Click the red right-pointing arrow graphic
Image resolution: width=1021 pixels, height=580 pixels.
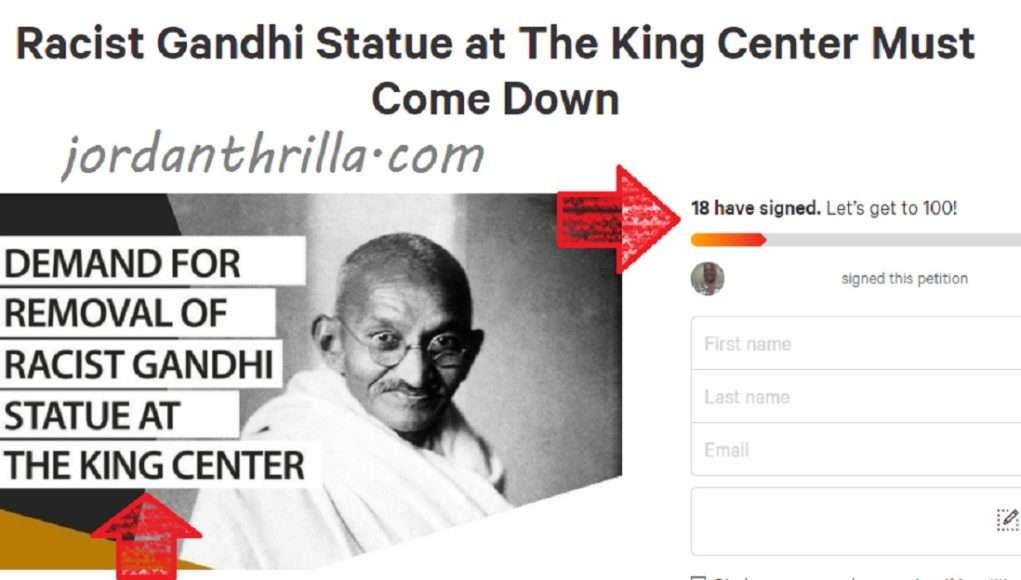[x=619, y=219]
